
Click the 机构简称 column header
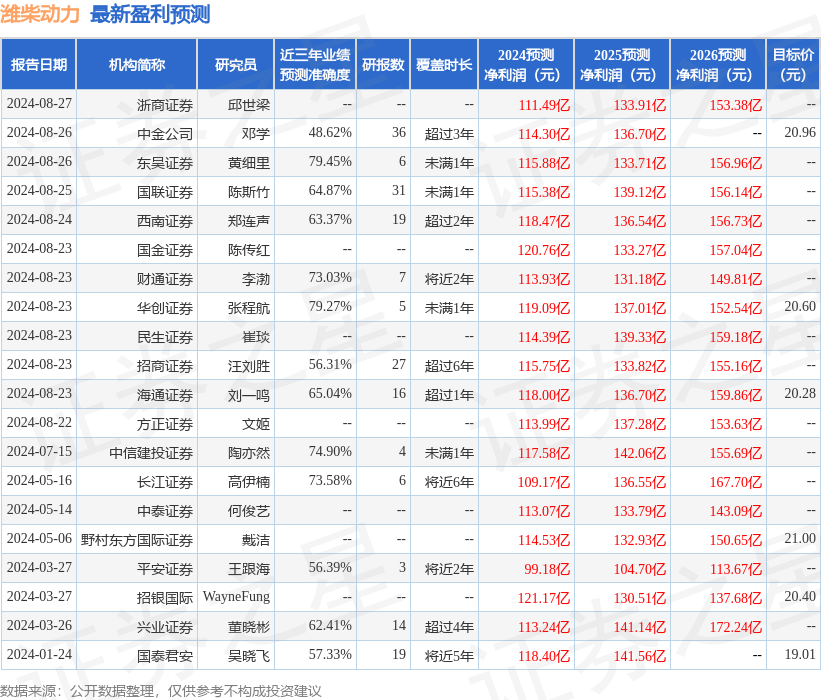(x=137, y=64)
